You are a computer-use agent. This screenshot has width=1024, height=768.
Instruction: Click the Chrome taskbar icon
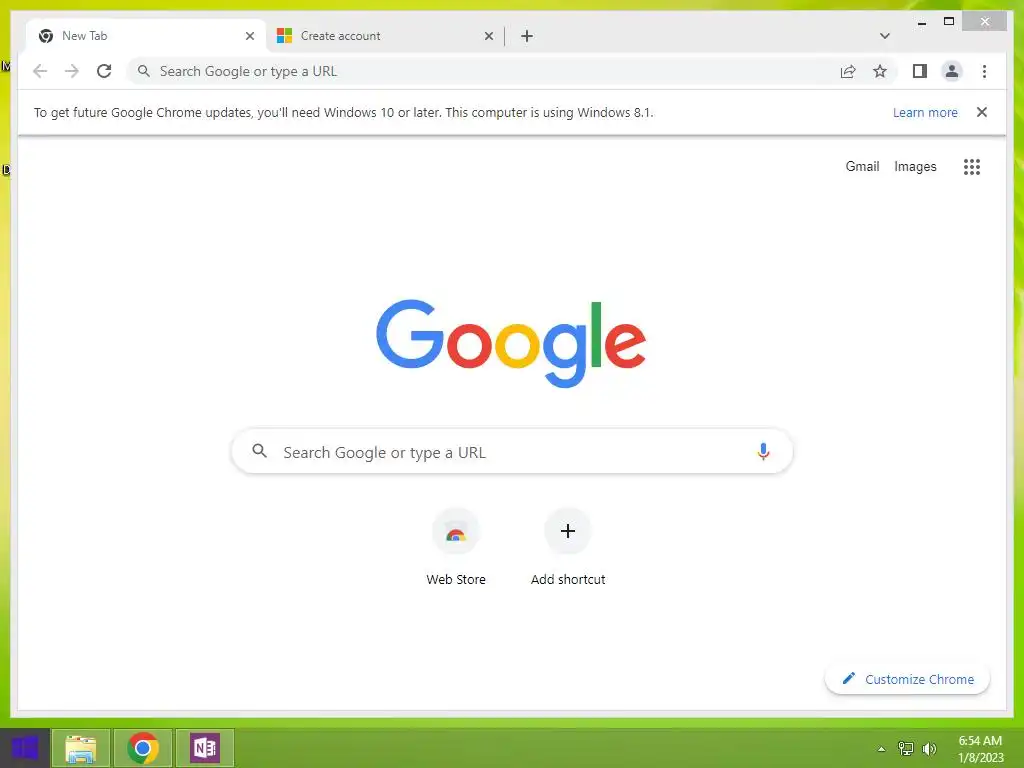point(143,748)
